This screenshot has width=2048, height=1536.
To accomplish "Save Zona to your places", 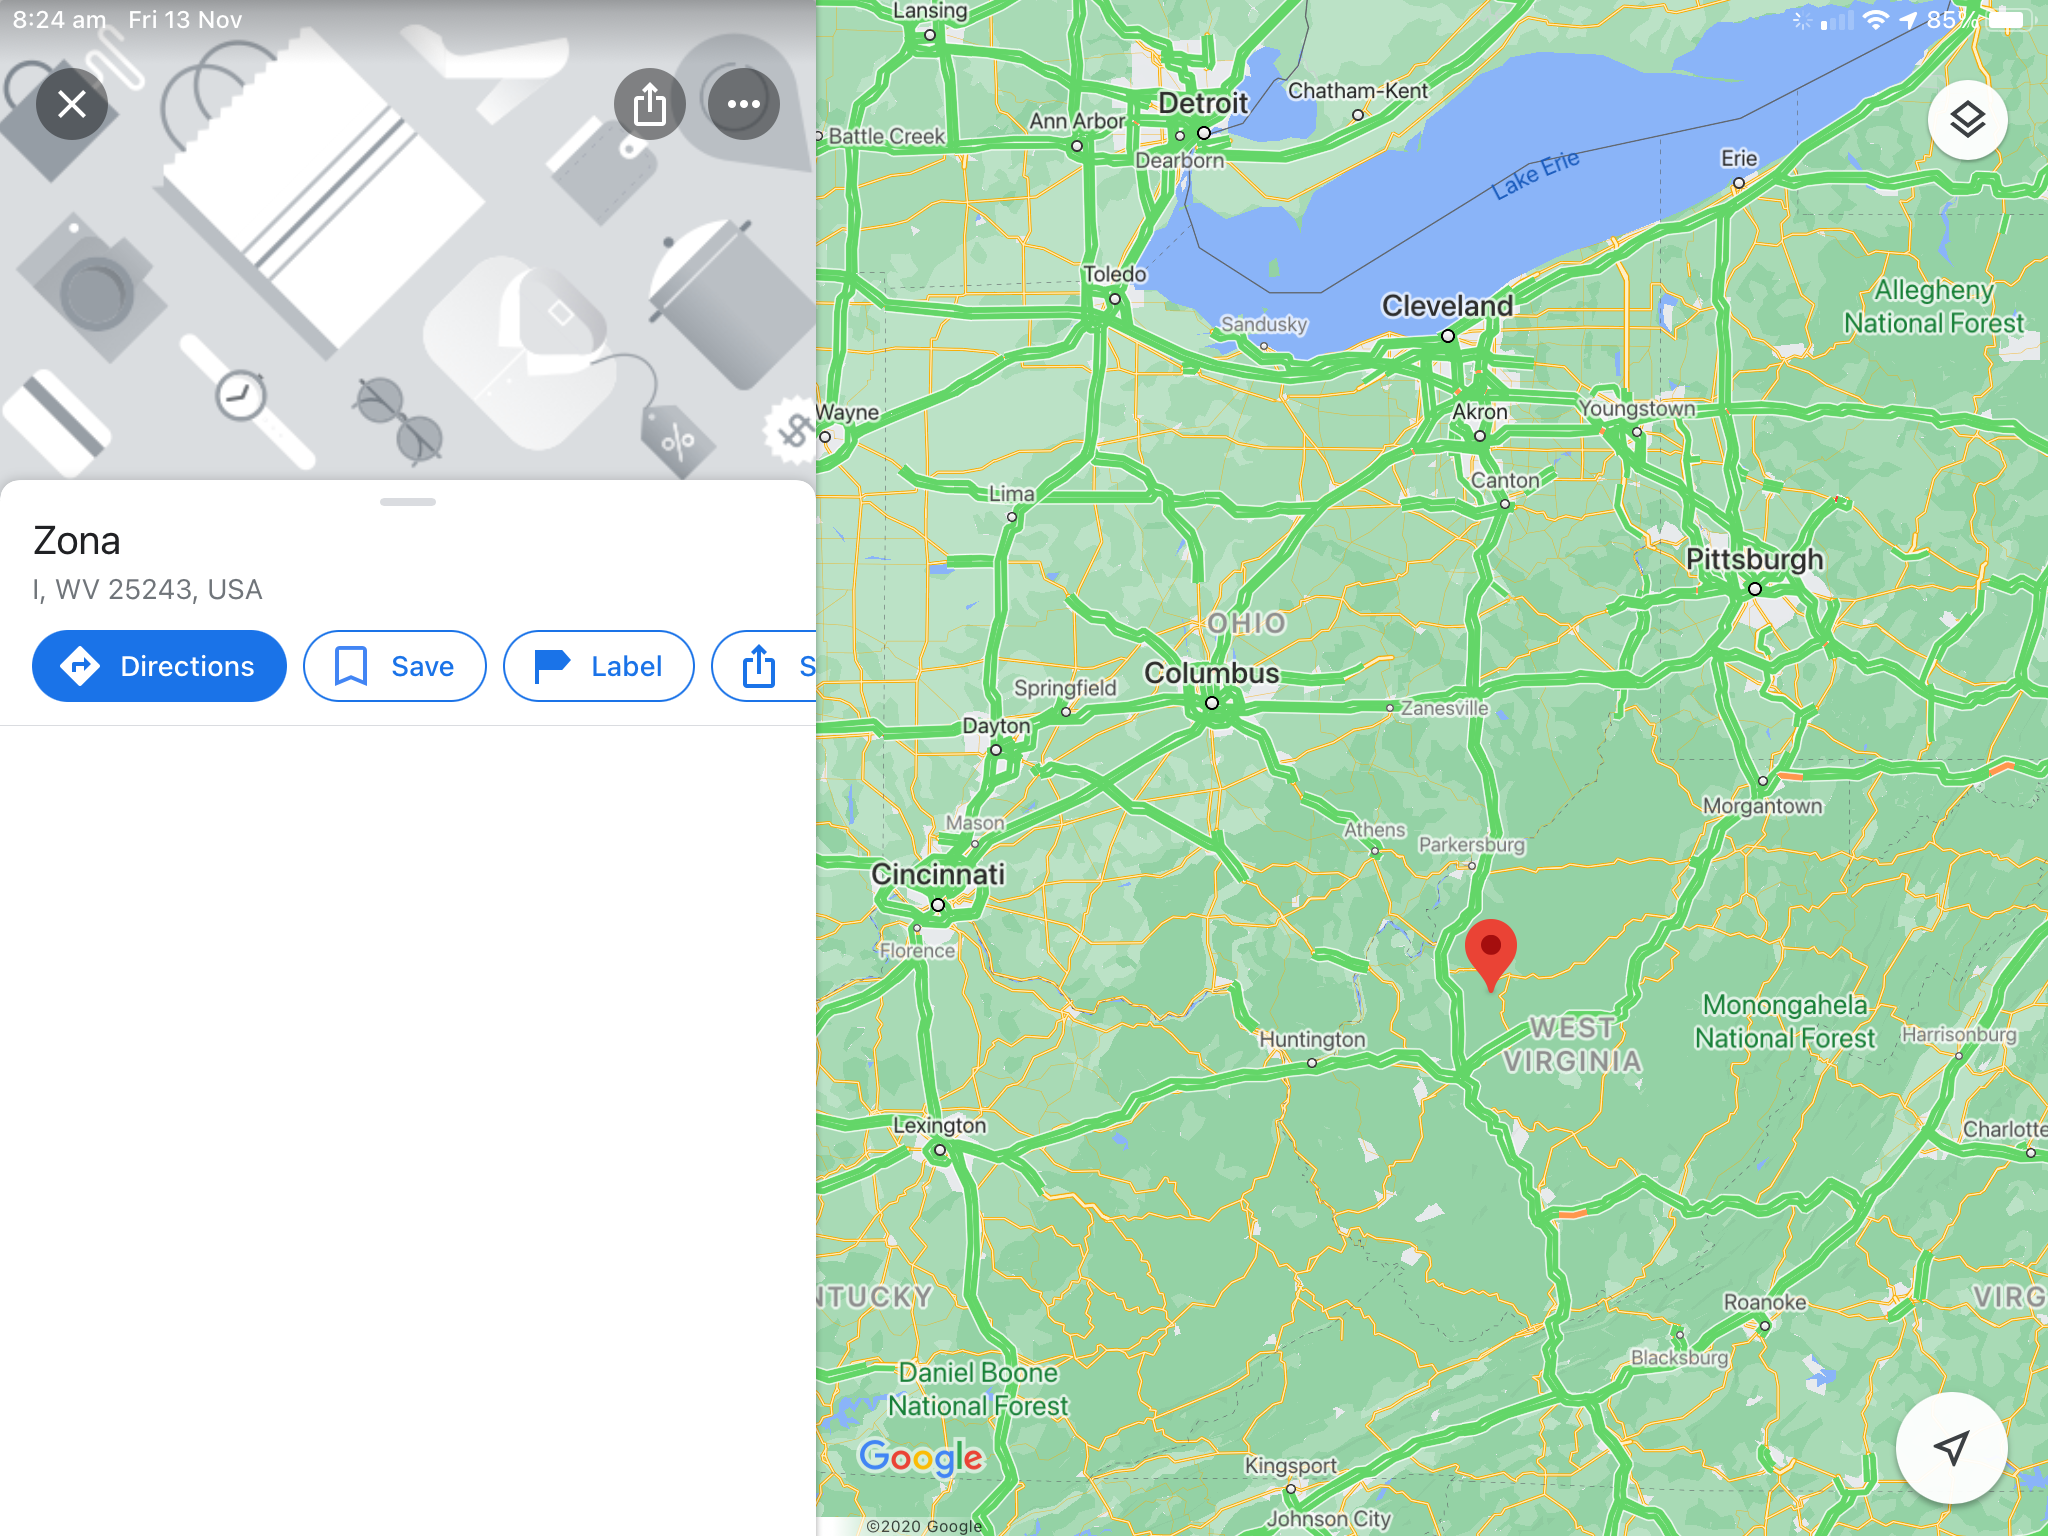I will click(x=395, y=666).
